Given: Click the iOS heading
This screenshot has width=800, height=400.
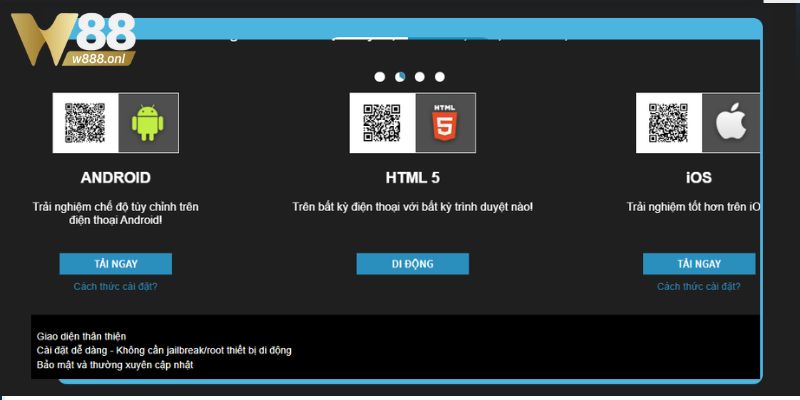Looking at the screenshot, I should coord(698,178).
